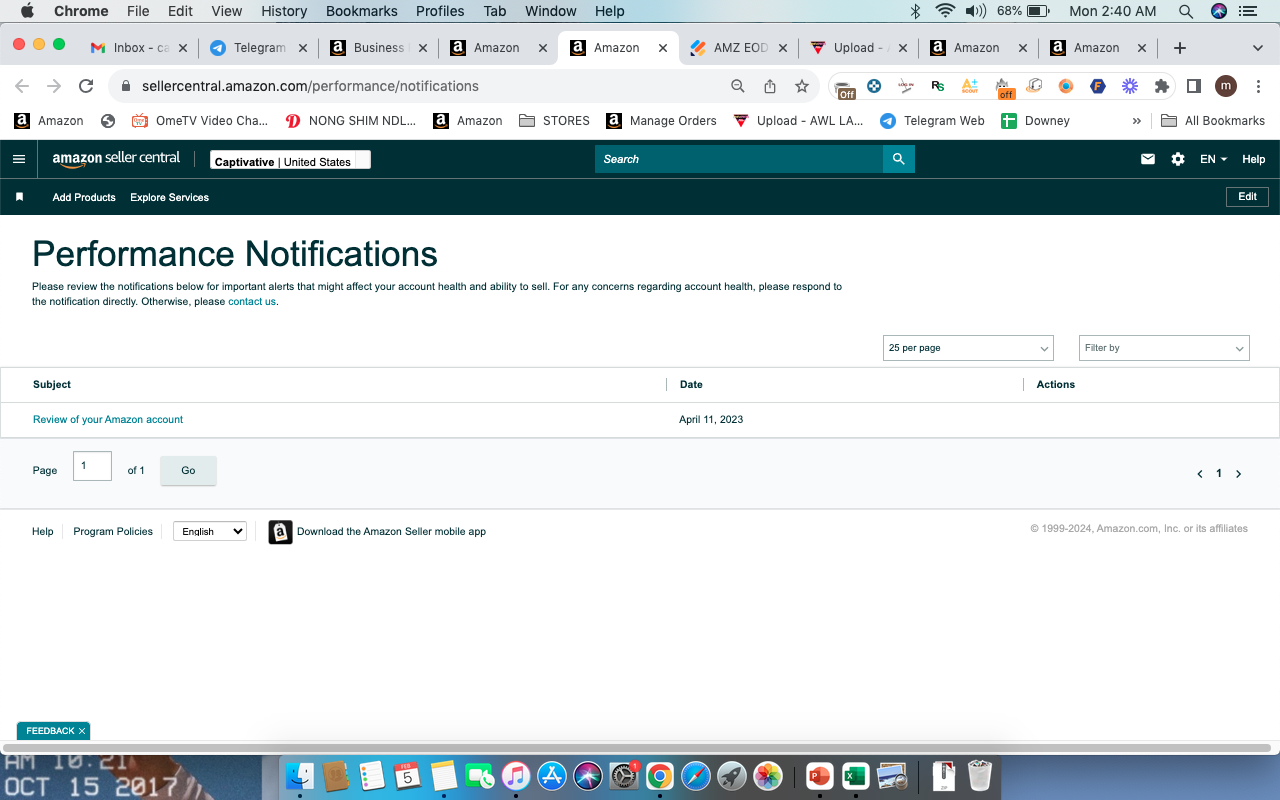Open the App Store from the Dock
Screen dimensions: 1280x800
552,775
